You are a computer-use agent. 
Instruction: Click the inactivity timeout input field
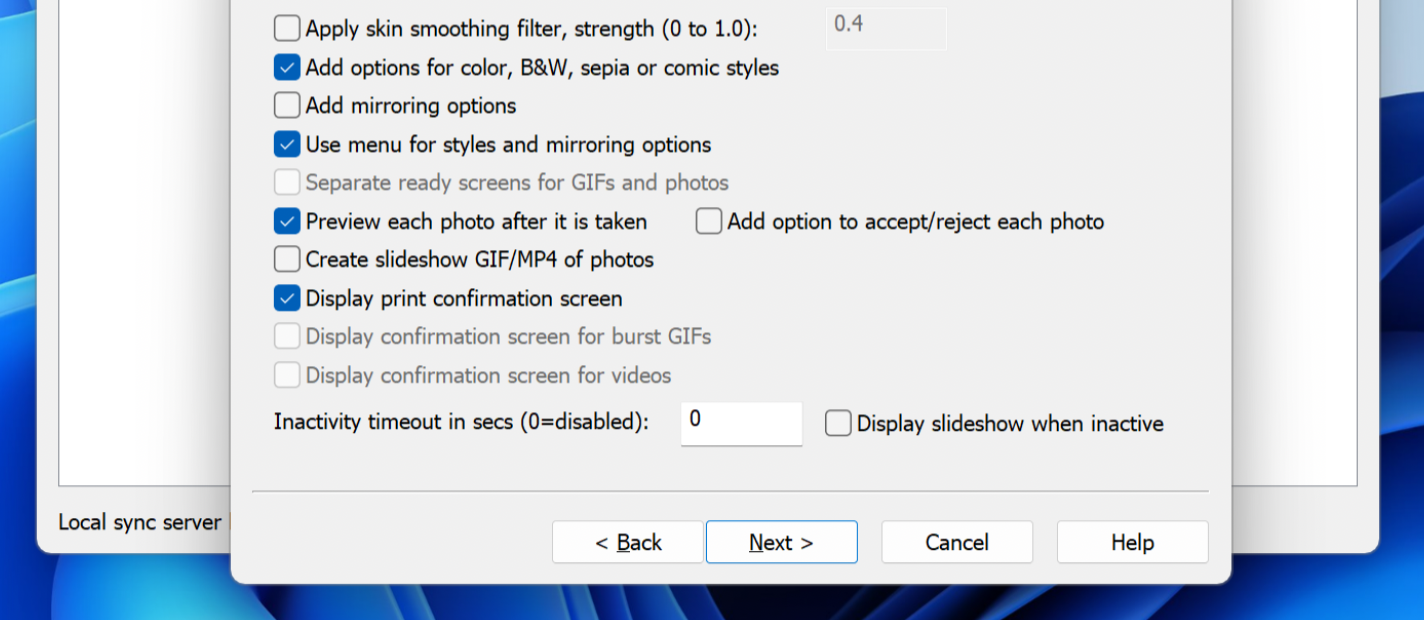pos(741,423)
